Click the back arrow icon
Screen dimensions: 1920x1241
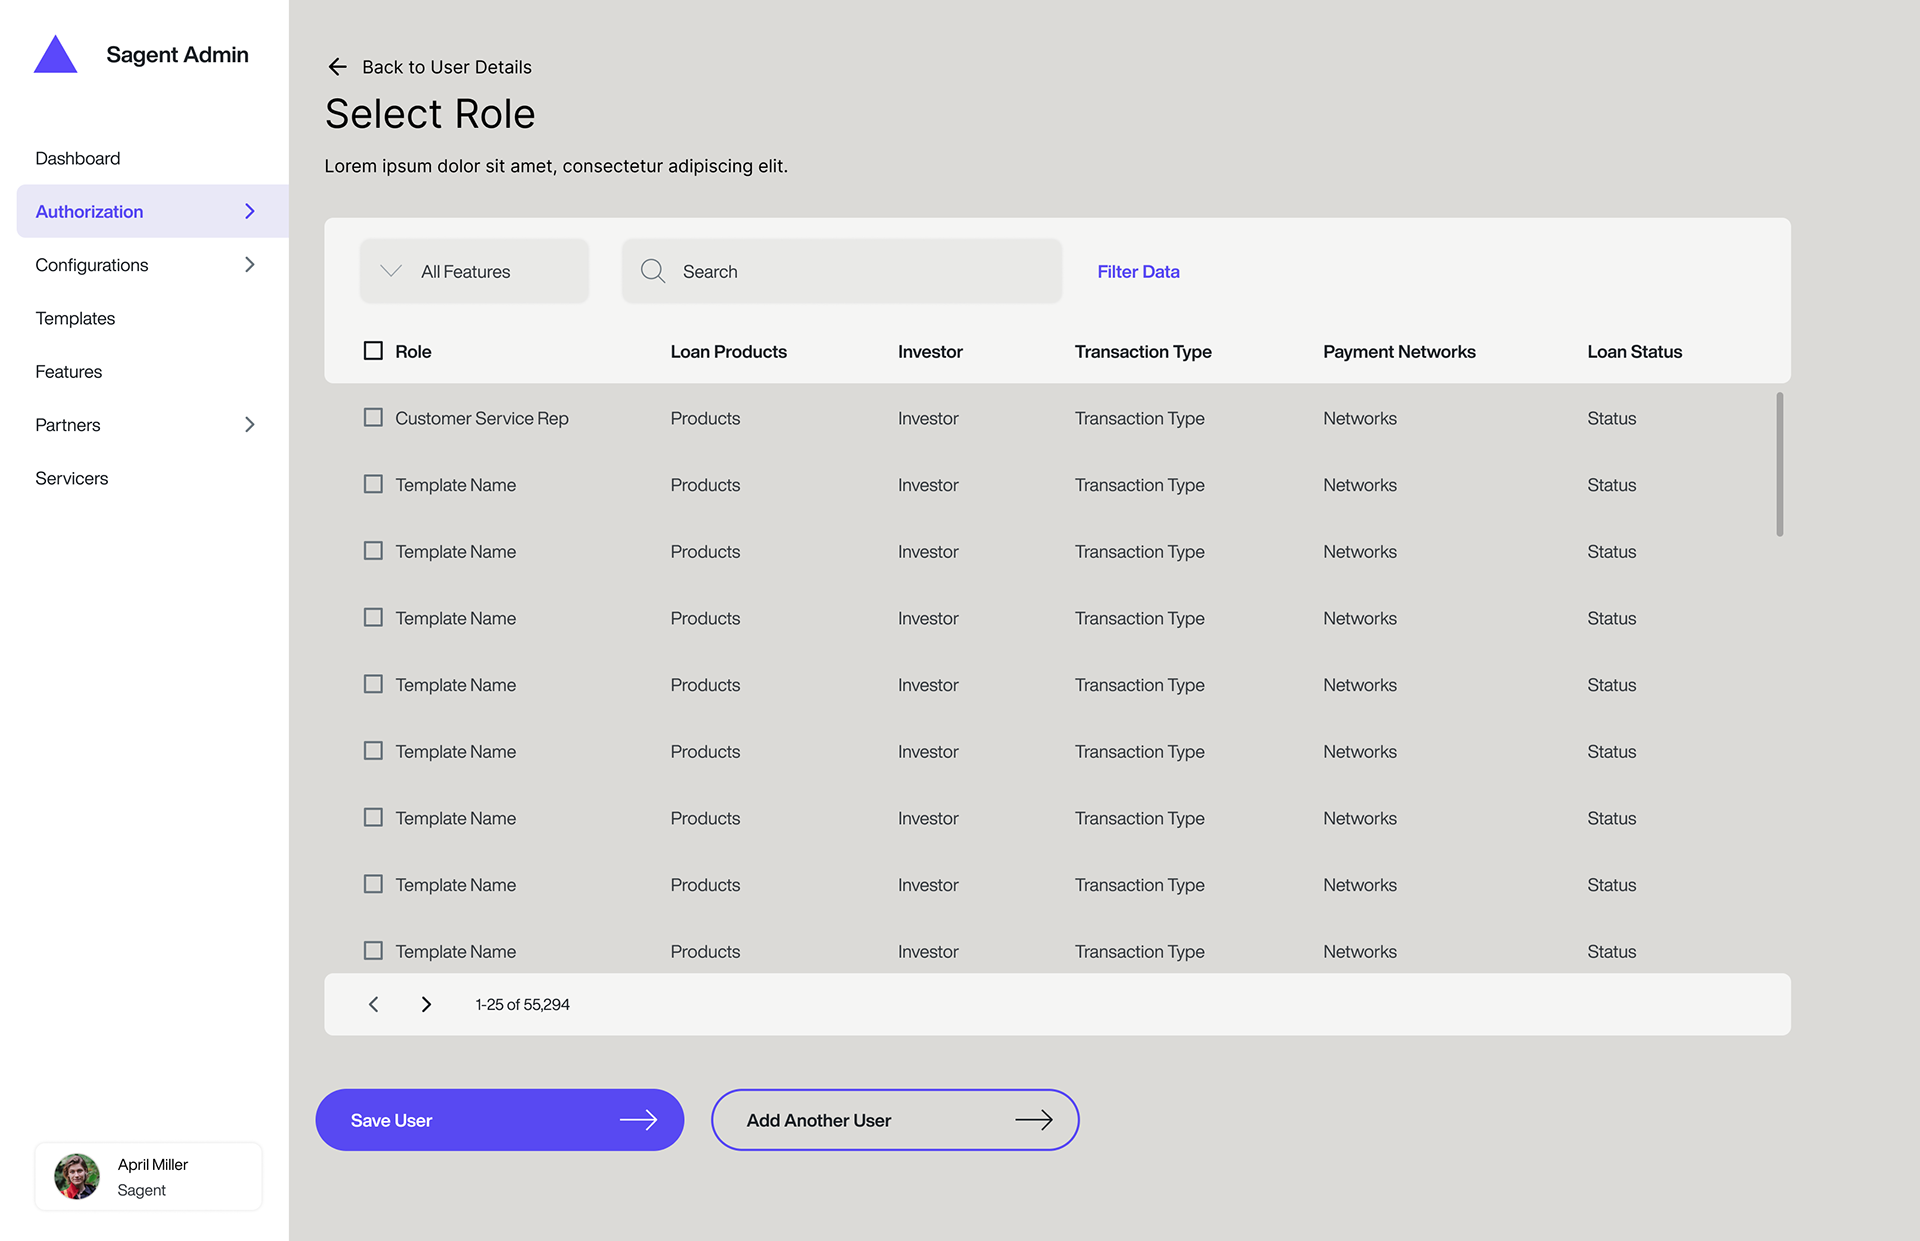point(337,67)
